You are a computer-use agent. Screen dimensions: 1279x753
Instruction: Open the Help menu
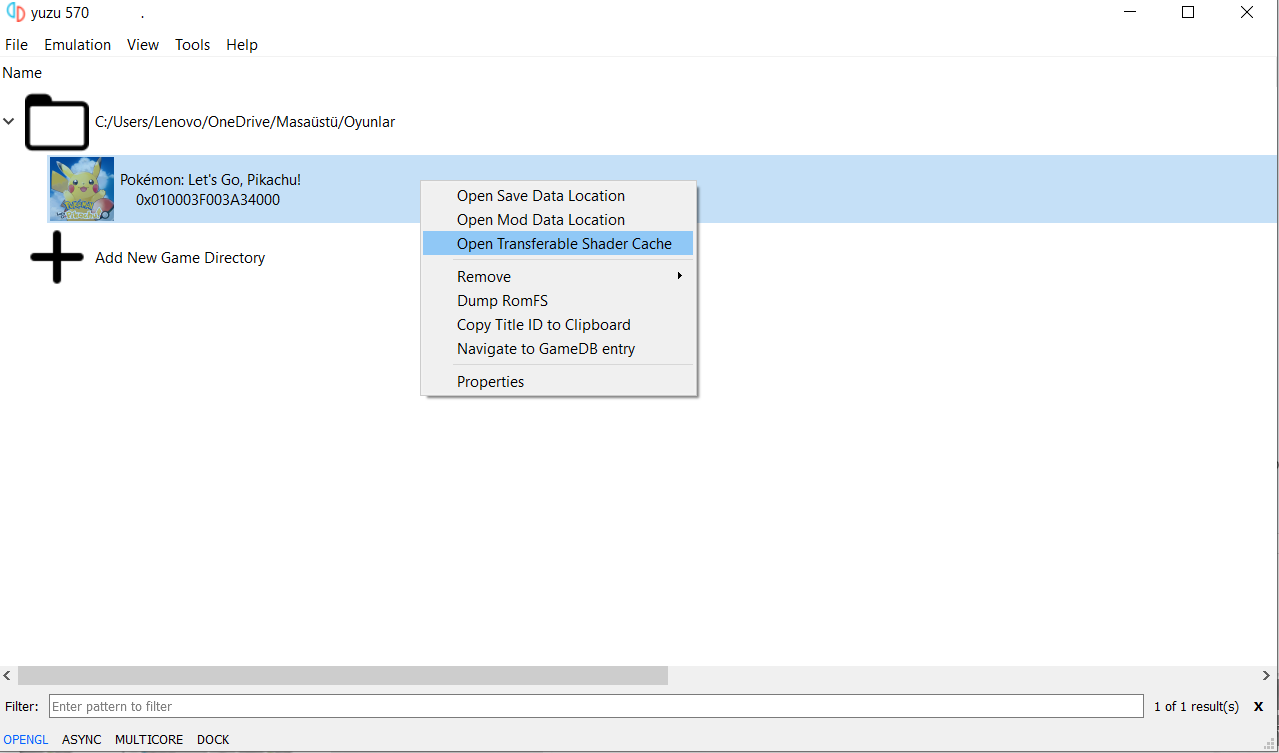tap(242, 45)
